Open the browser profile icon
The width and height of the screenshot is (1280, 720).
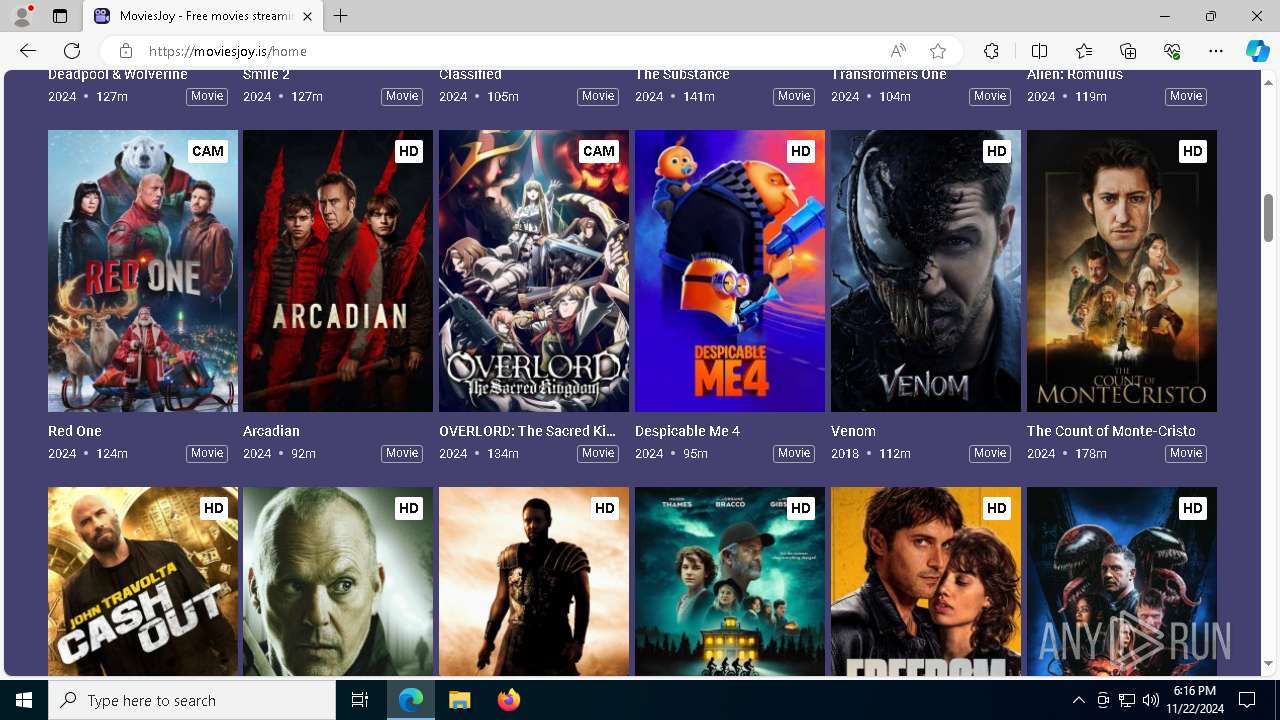click(22, 16)
